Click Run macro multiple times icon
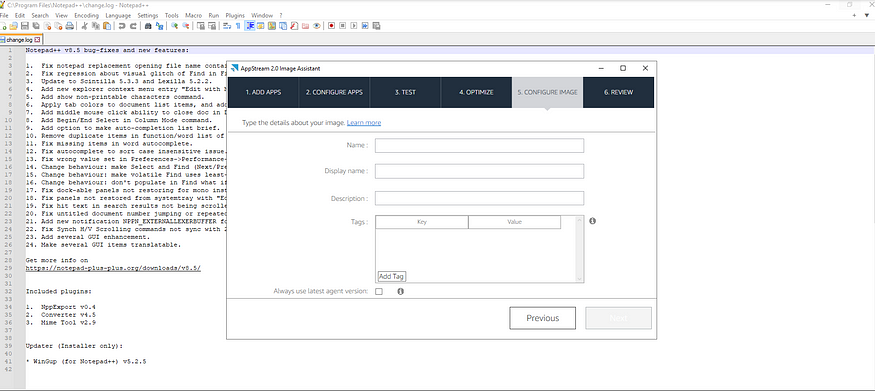Image resolution: width=875 pixels, height=391 pixels. point(365,26)
